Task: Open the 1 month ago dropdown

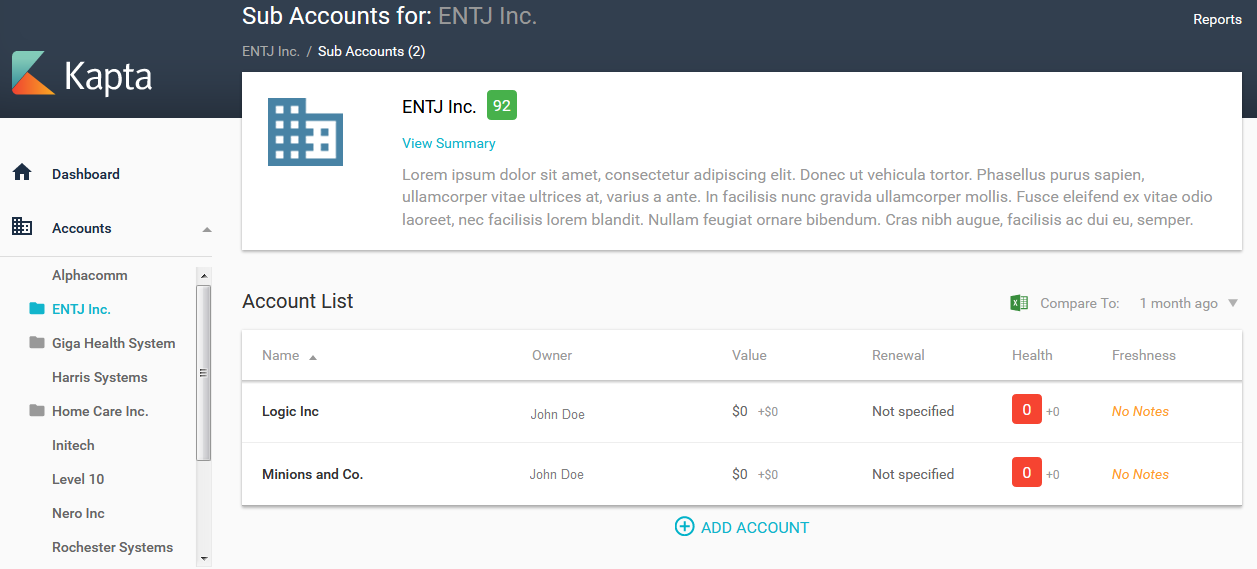Action: 1188,303
